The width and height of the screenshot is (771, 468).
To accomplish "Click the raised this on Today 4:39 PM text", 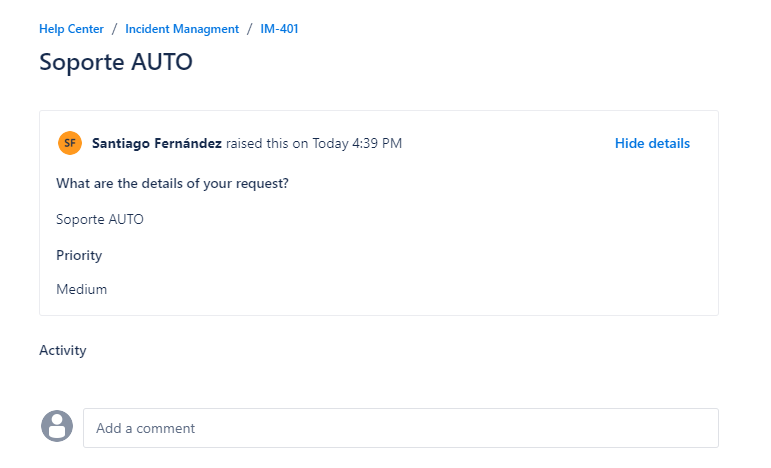I will click(x=314, y=143).
